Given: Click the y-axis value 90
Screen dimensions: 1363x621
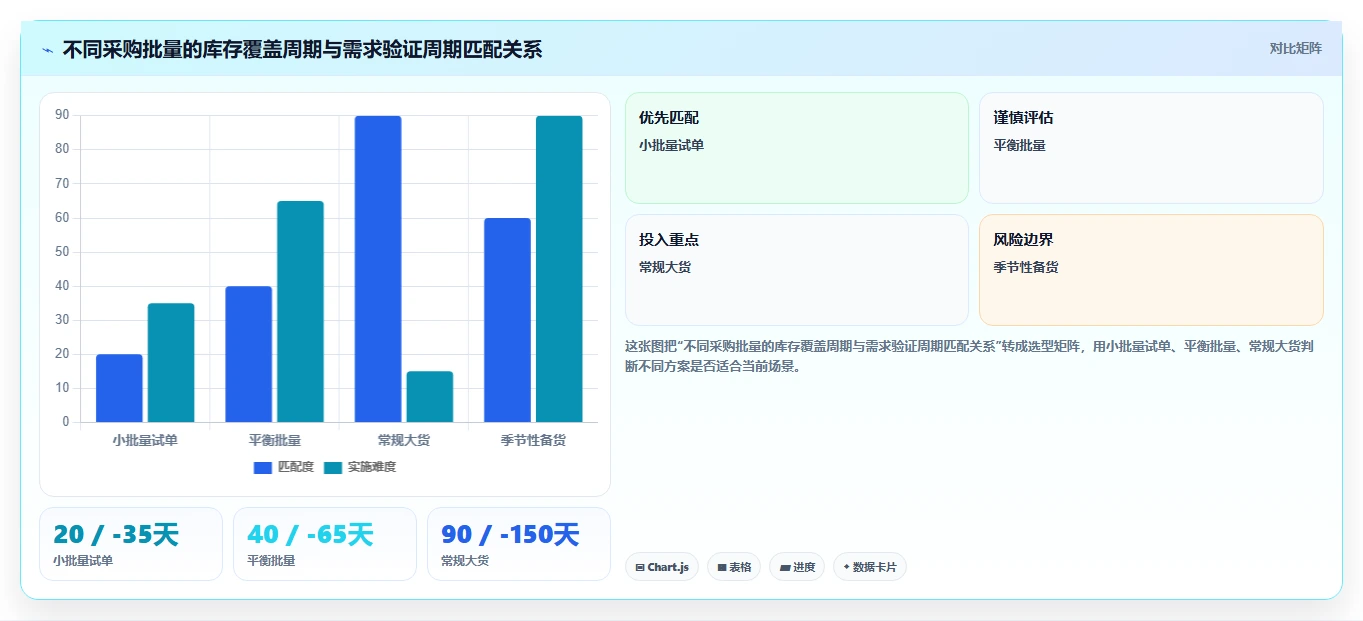Looking at the screenshot, I should [x=62, y=115].
